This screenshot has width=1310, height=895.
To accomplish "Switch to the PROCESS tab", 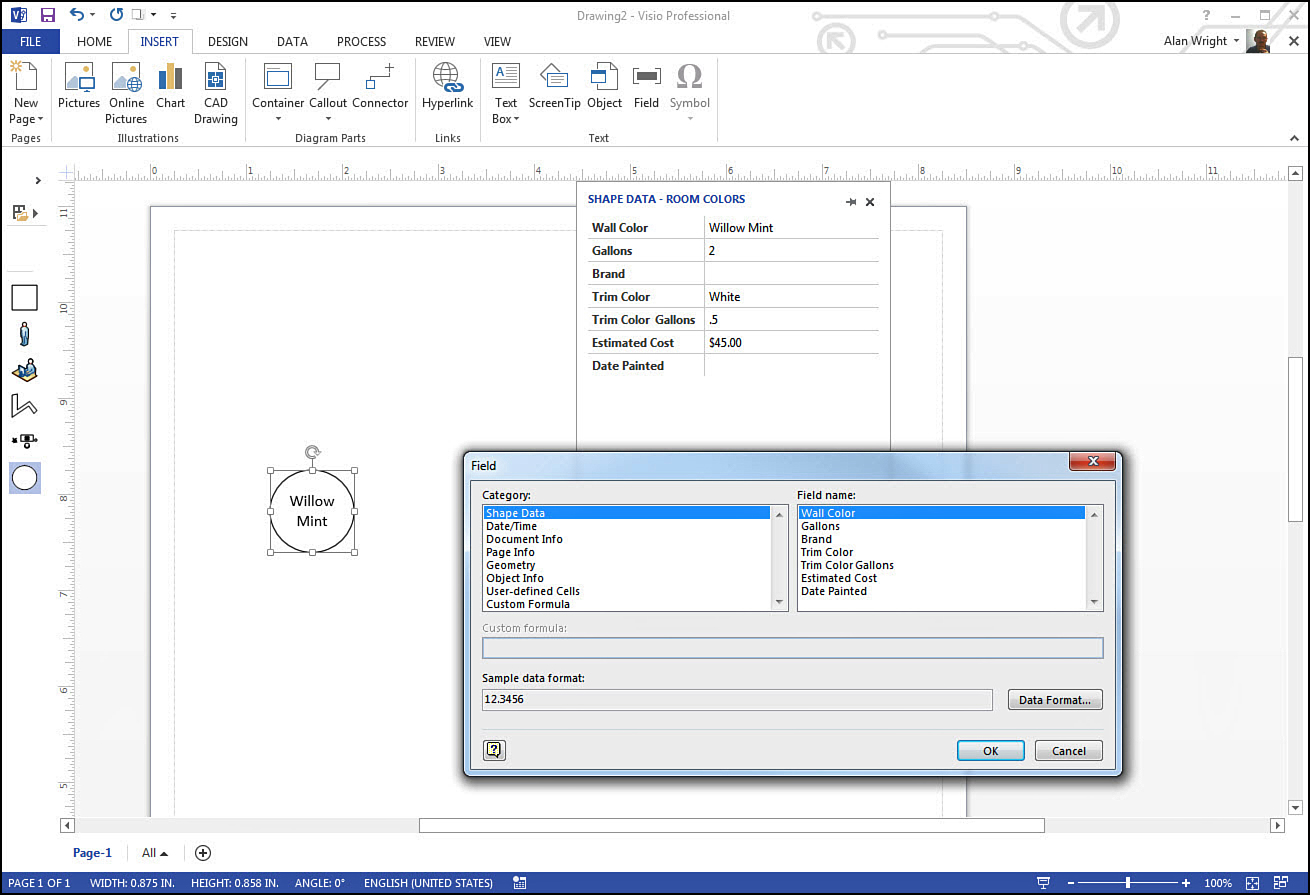I will click(361, 42).
